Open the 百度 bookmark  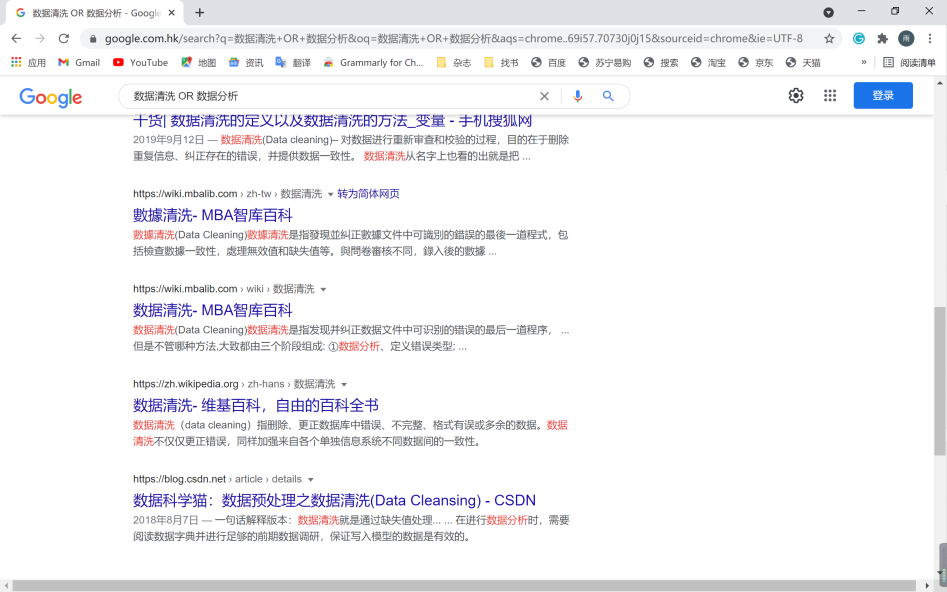548,62
